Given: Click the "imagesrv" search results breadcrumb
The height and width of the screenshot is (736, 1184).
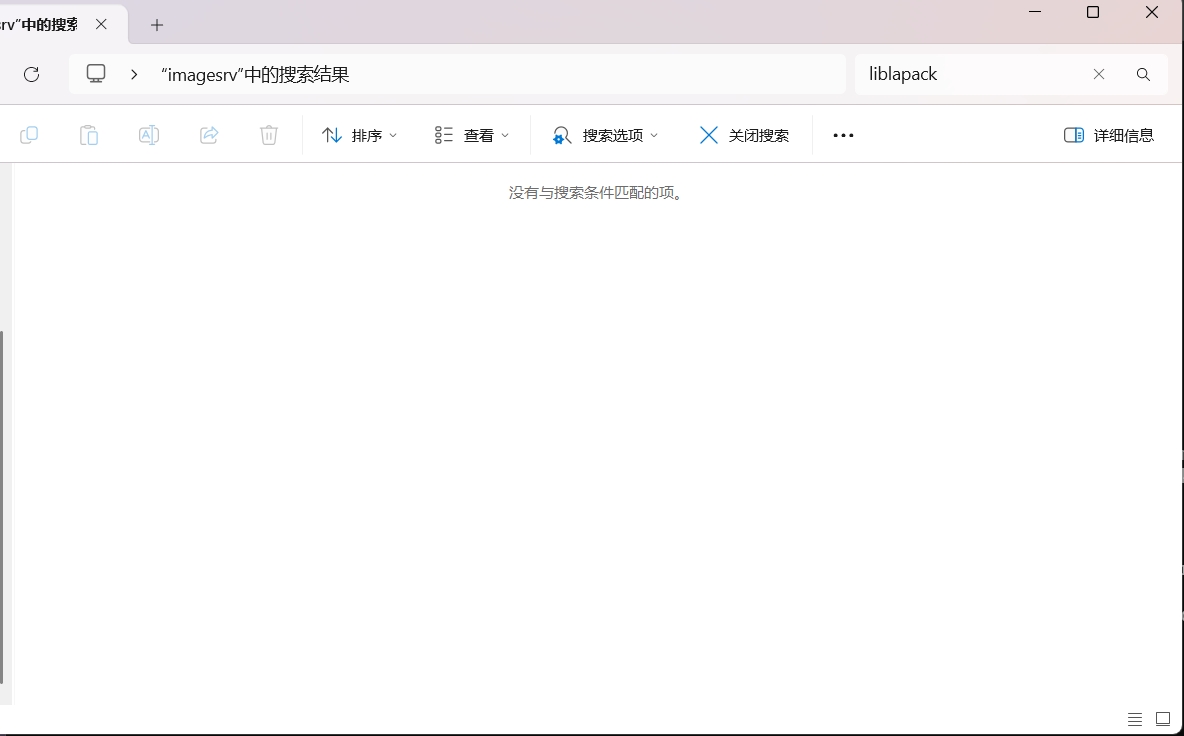Looking at the screenshot, I should click(254, 74).
